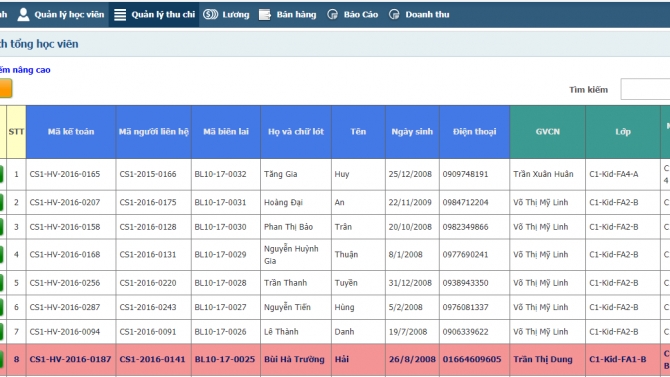This screenshot has width=670, height=377.
Task: Click contact code CS1-2015-0166
Action: [148, 174]
